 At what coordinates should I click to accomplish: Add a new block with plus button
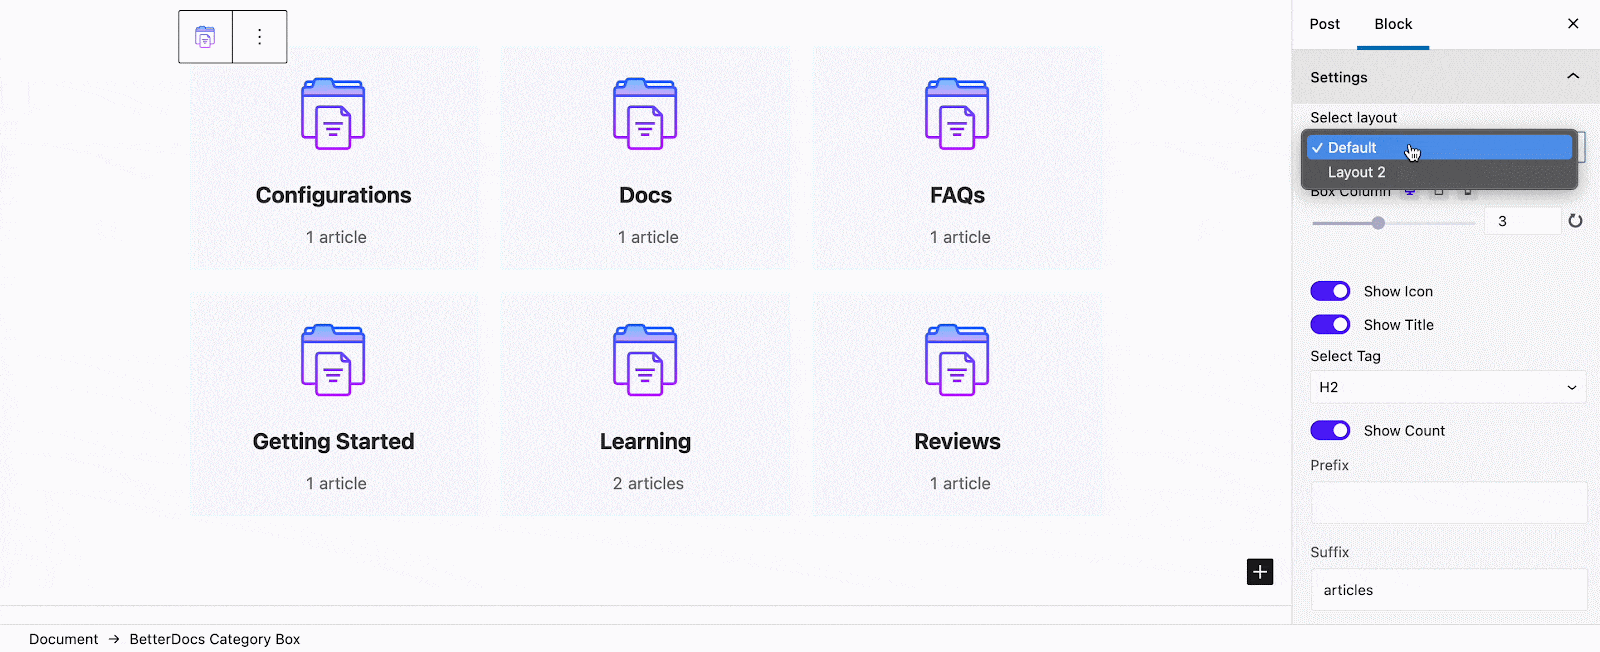click(x=1260, y=572)
